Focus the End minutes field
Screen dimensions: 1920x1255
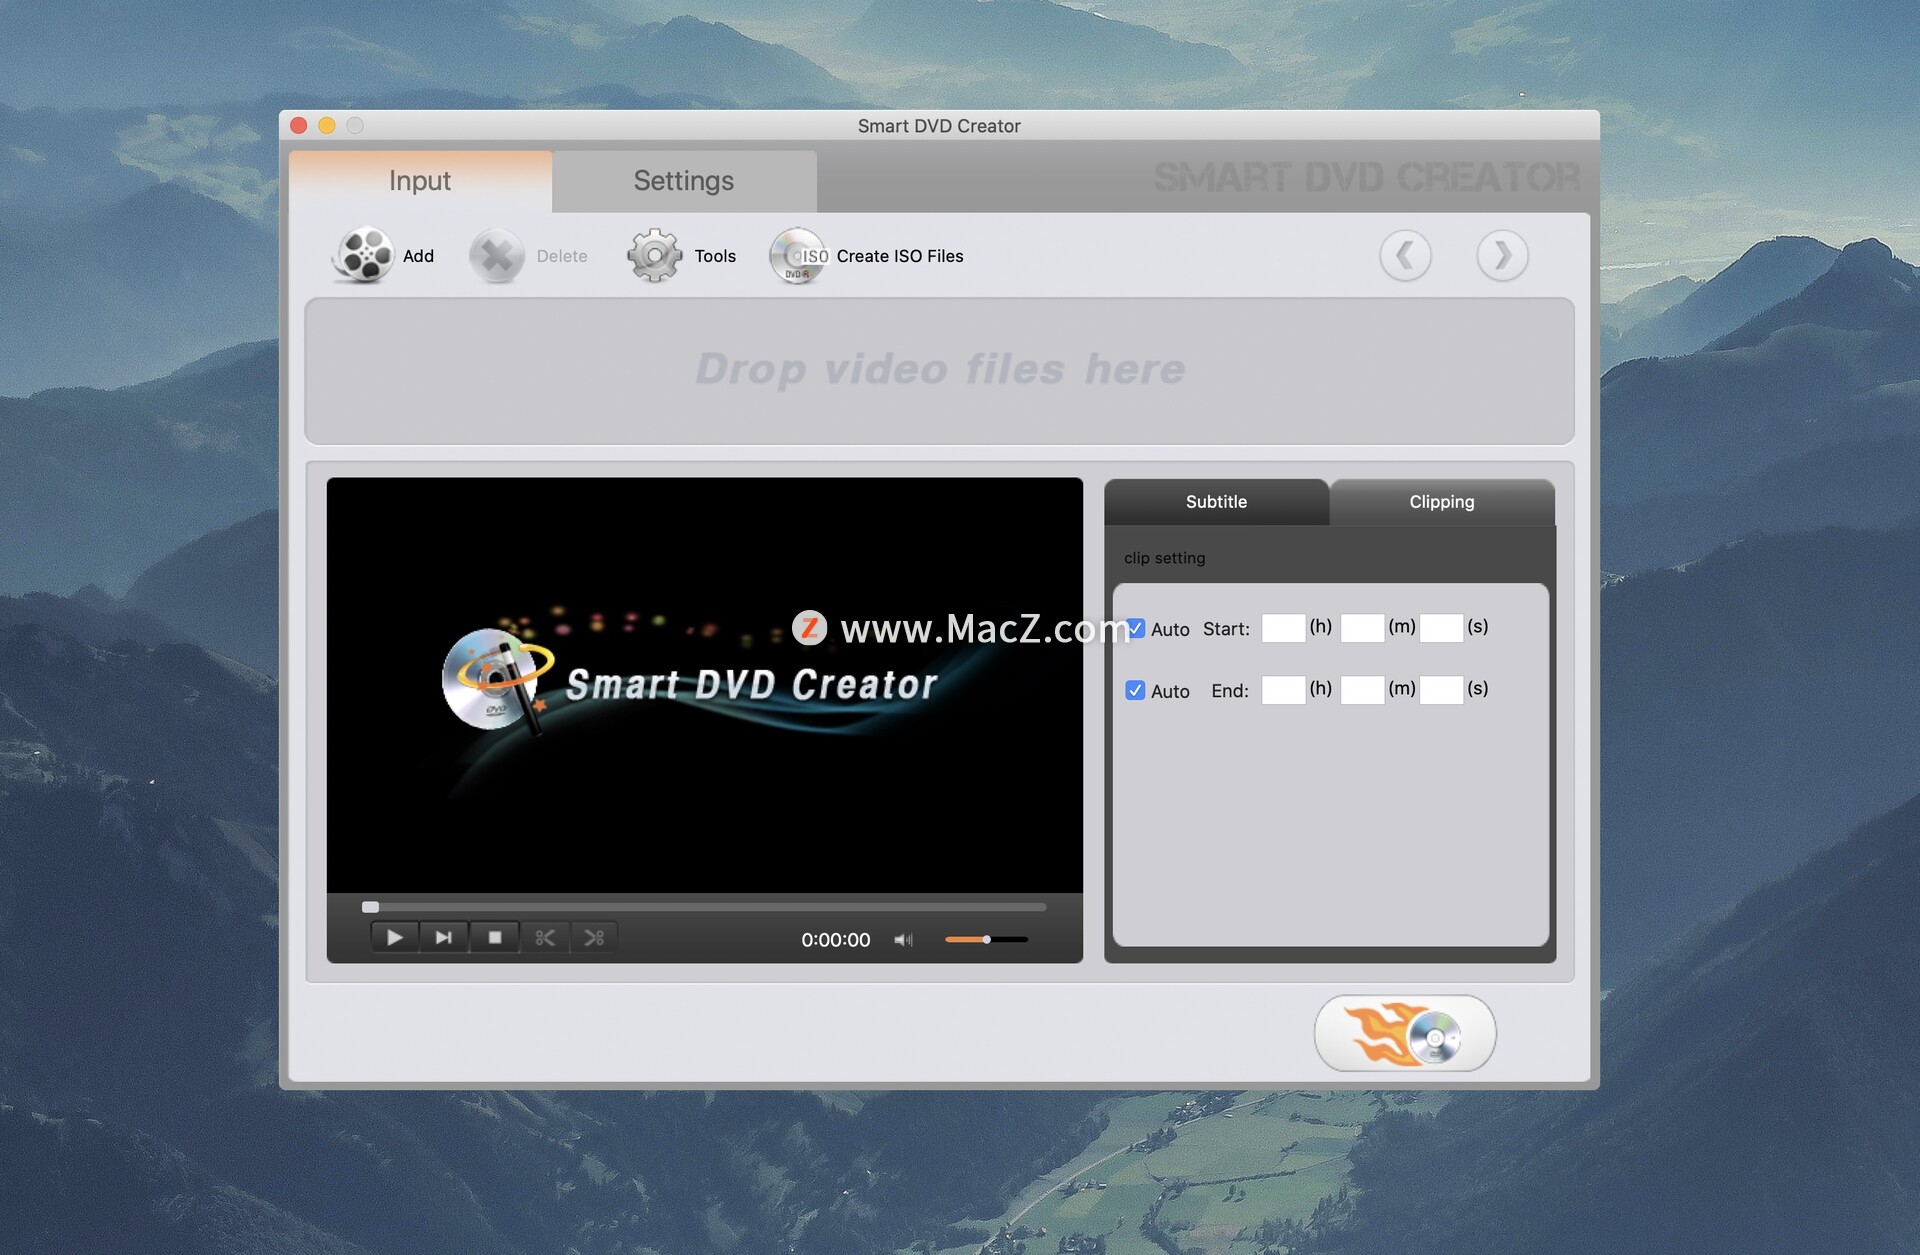[x=1362, y=690]
